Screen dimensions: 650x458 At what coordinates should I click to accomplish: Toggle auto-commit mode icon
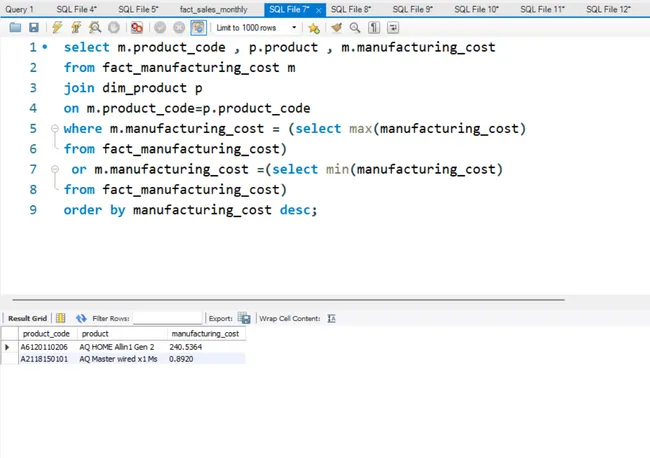pyautogui.click(x=198, y=28)
